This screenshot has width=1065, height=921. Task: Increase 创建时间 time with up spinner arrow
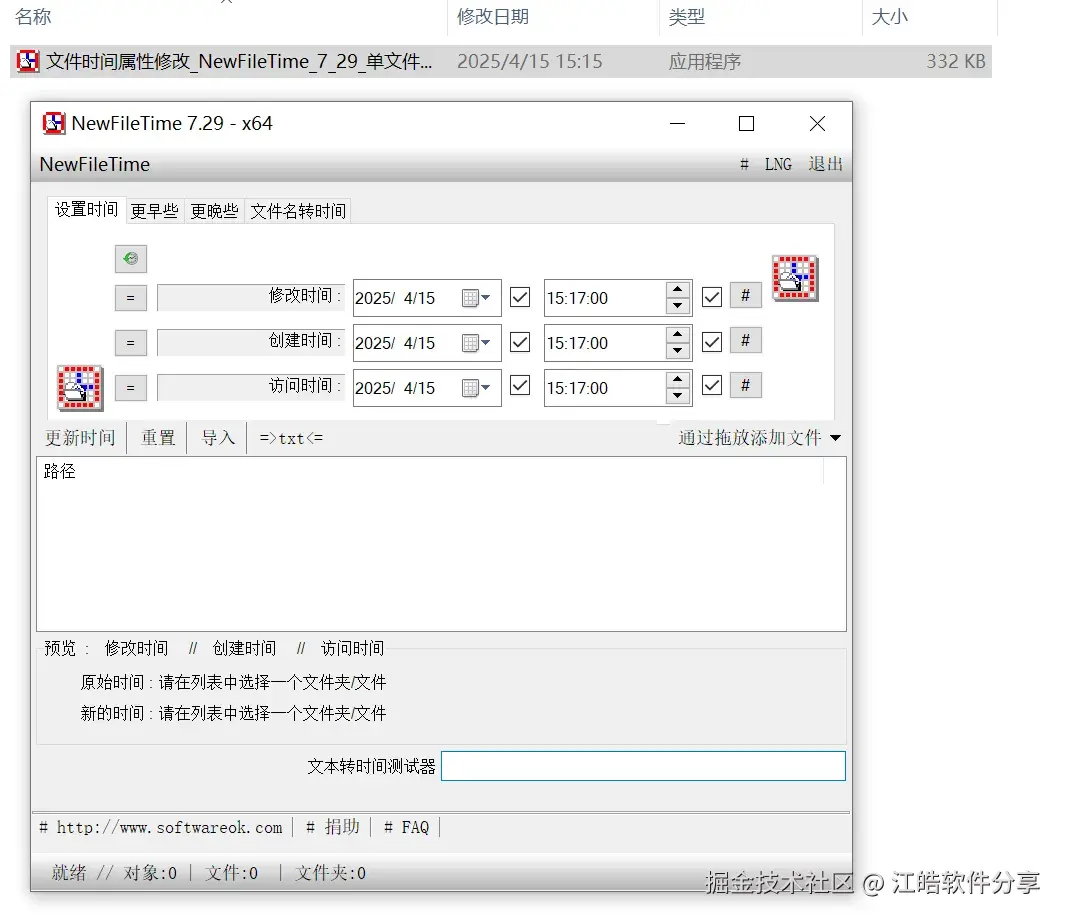click(677, 334)
